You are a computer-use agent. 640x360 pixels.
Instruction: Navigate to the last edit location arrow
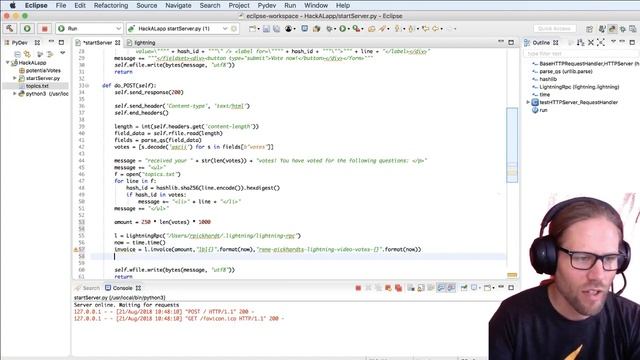click(425, 29)
